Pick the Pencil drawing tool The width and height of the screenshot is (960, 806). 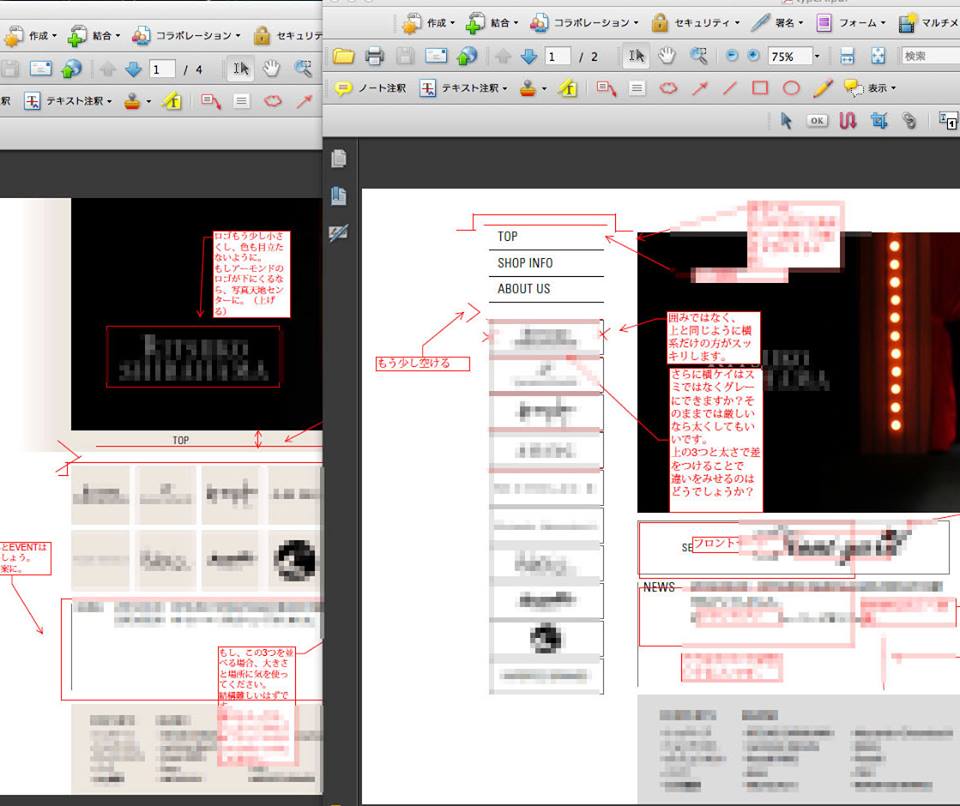822,88
